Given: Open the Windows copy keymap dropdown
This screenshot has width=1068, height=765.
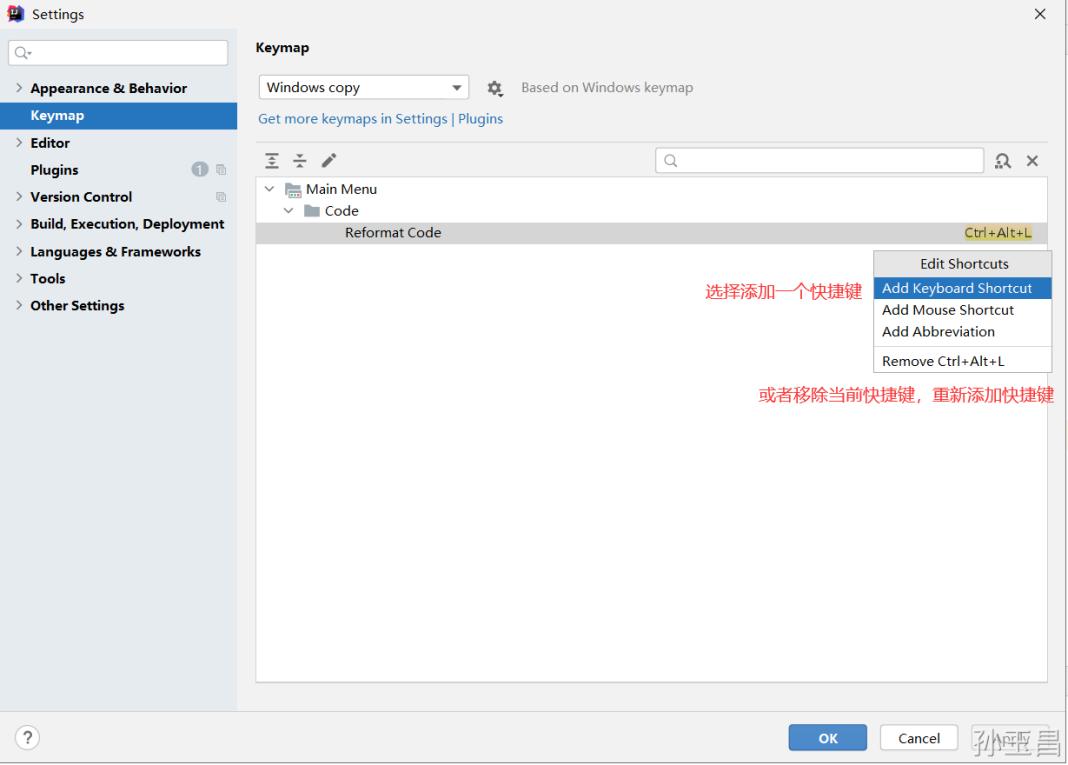Looking at the screenshot, I should (365, 87).
